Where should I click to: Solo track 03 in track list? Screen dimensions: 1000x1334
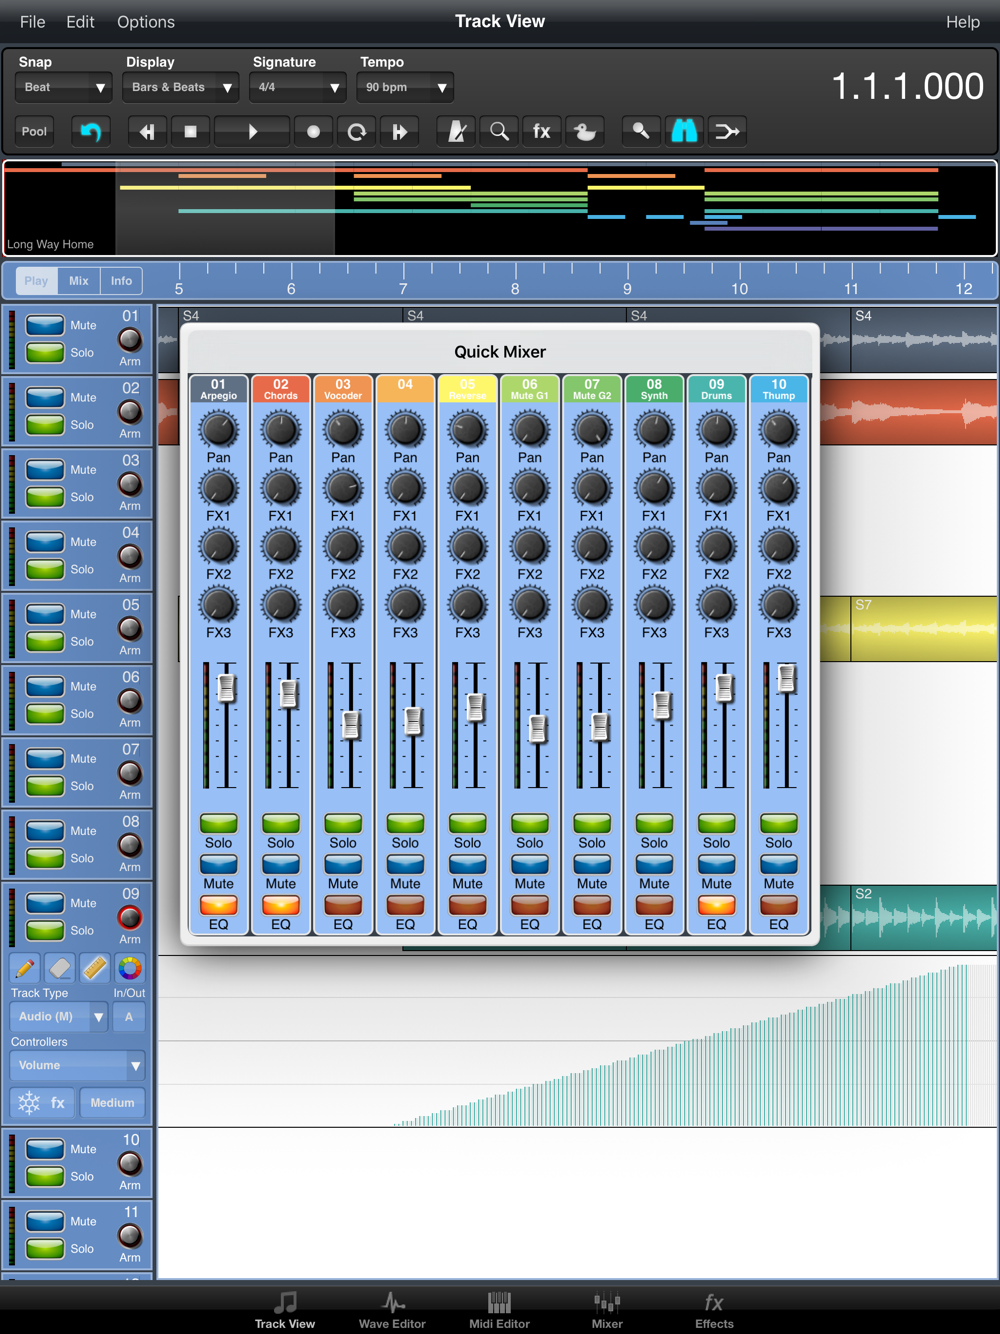point(45,496)
